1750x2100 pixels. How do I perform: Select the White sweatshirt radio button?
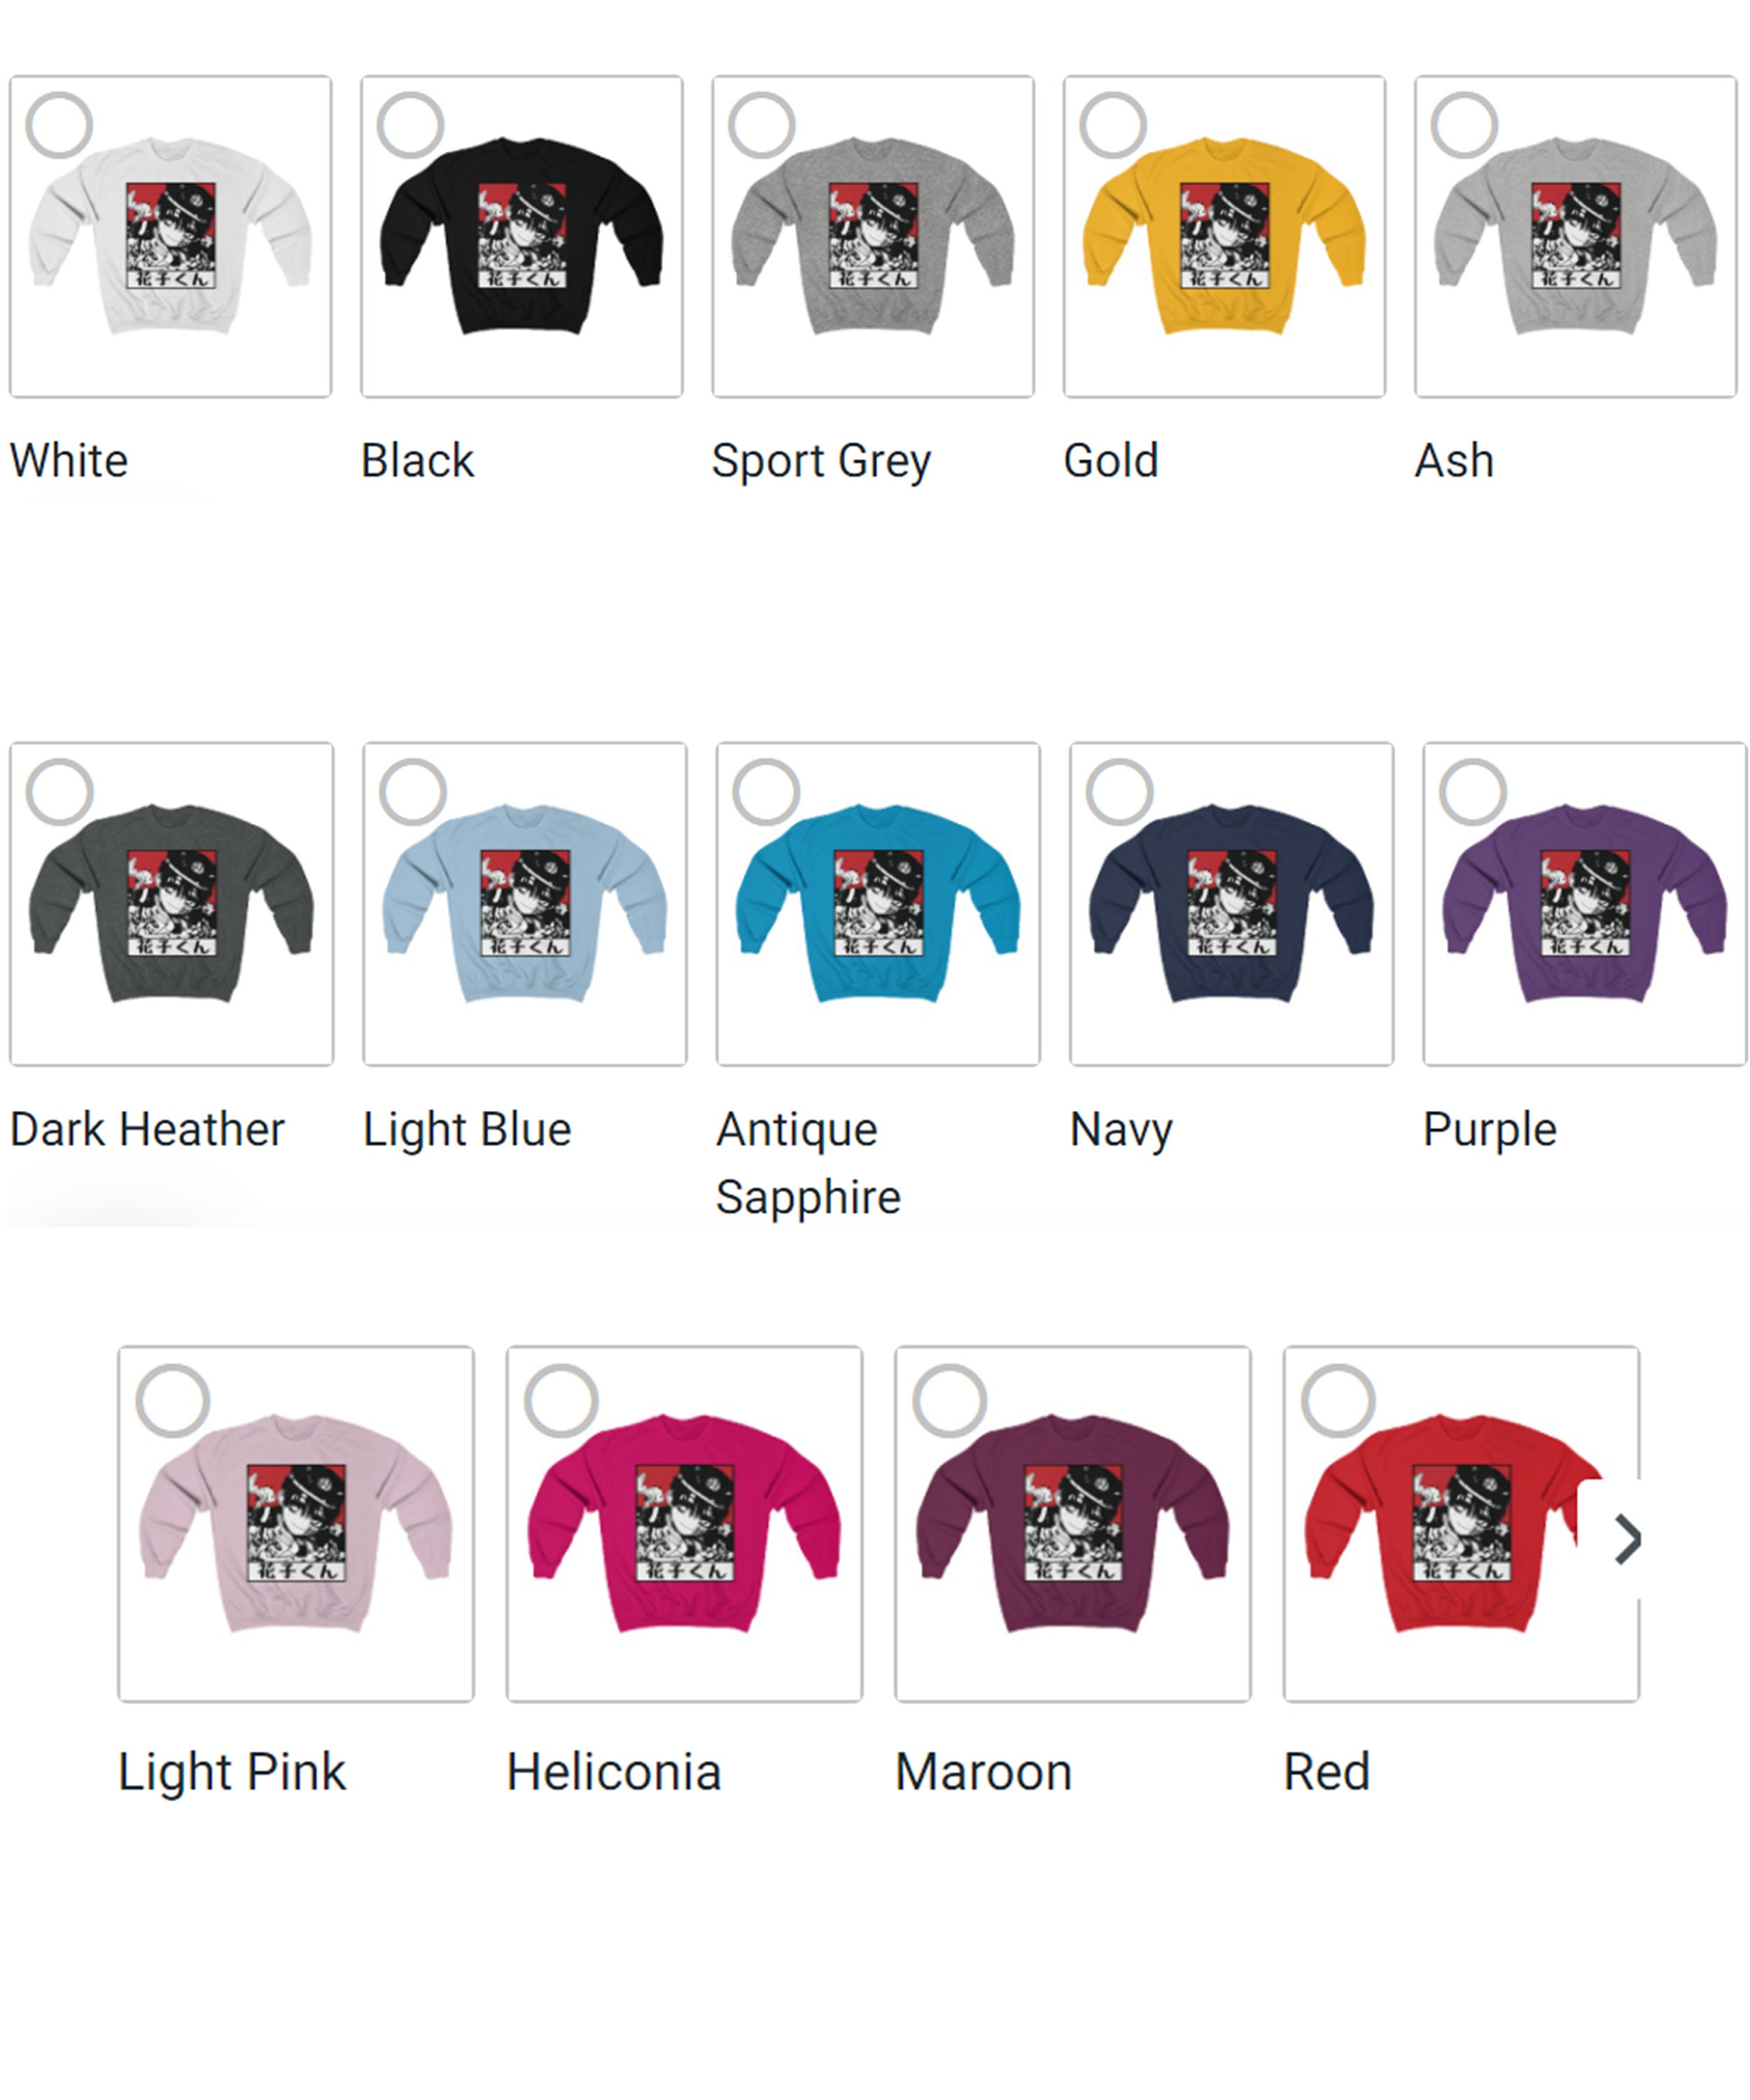pos(59,125)
